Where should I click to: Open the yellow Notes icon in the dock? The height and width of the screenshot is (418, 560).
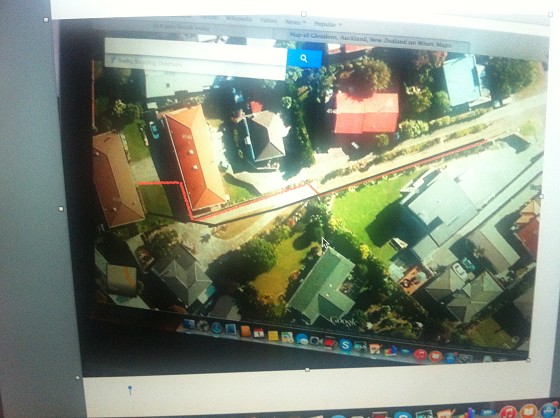(273, 336)
